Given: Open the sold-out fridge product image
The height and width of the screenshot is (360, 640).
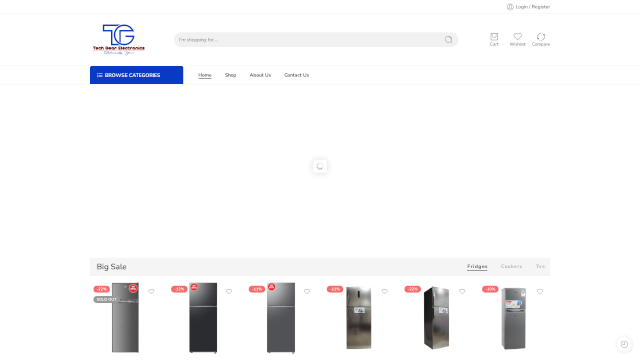Looking at the screenshot, I should [x=125, y=318].
